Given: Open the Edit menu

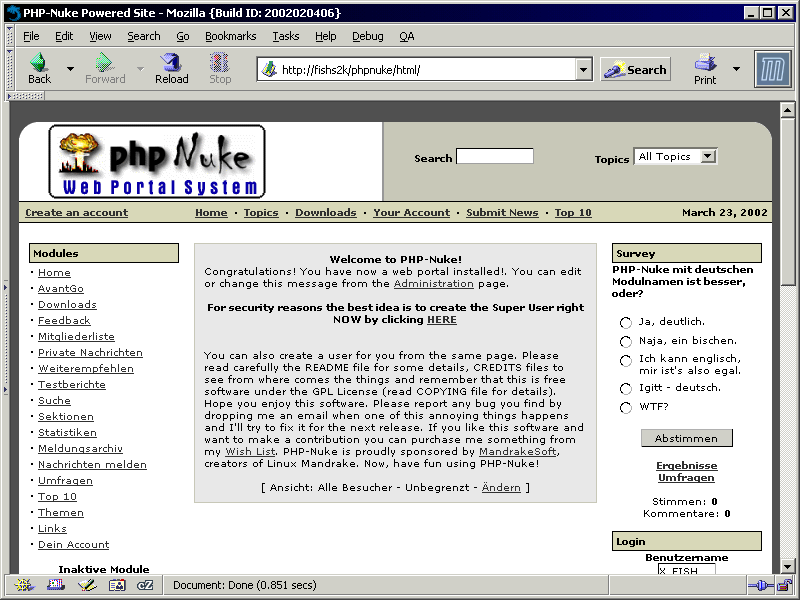Looking at the screenshot, I should pyautogui.click(x=64, y=36).
